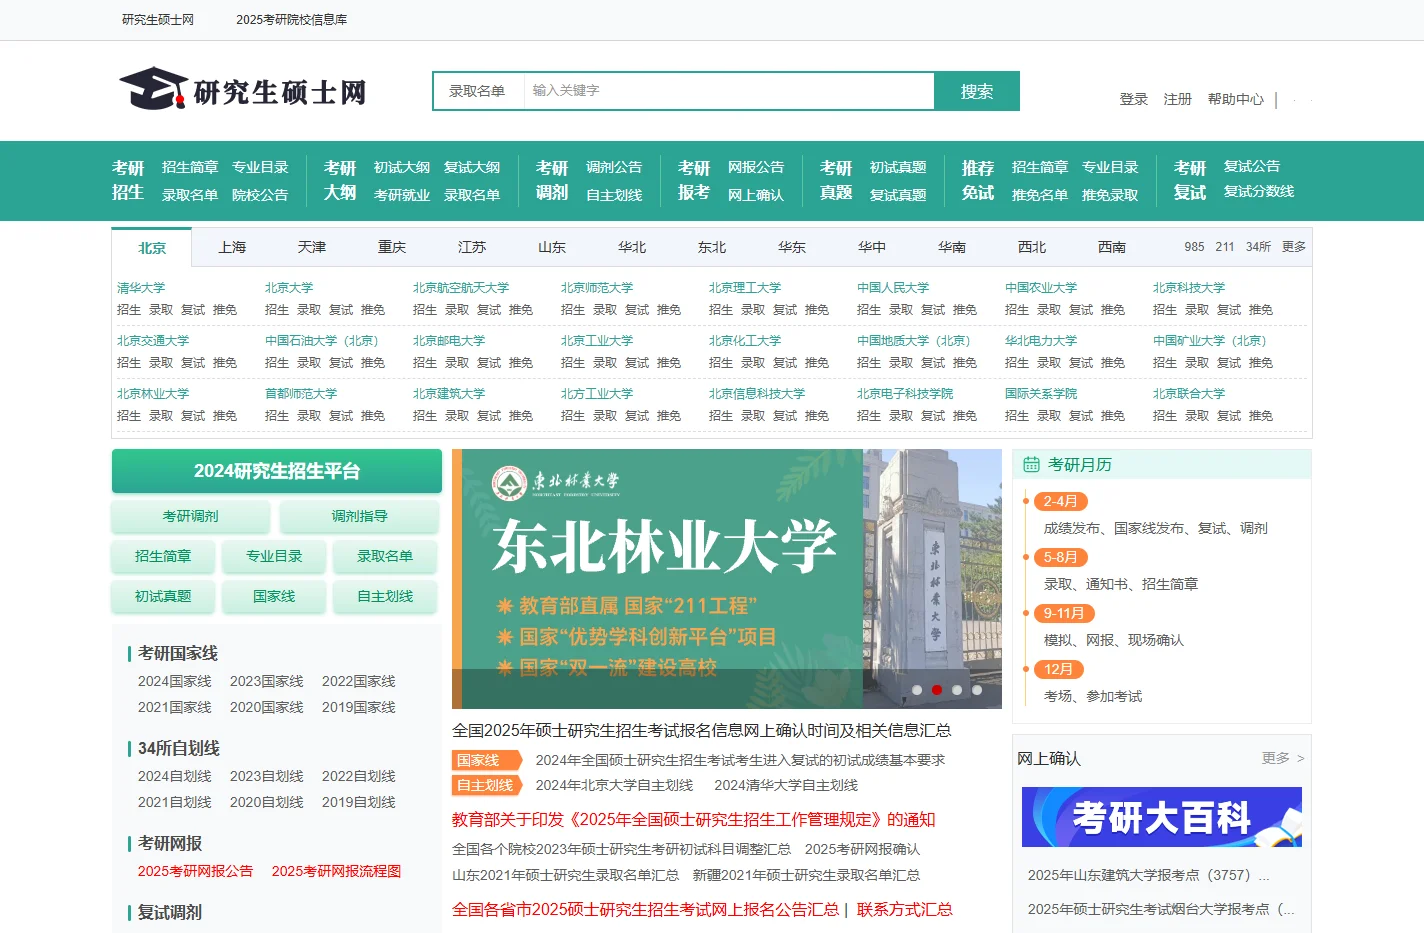The image size is (1424, 933).
Task: Click 更多 beside 网上确认
Action: (1283, 758)
